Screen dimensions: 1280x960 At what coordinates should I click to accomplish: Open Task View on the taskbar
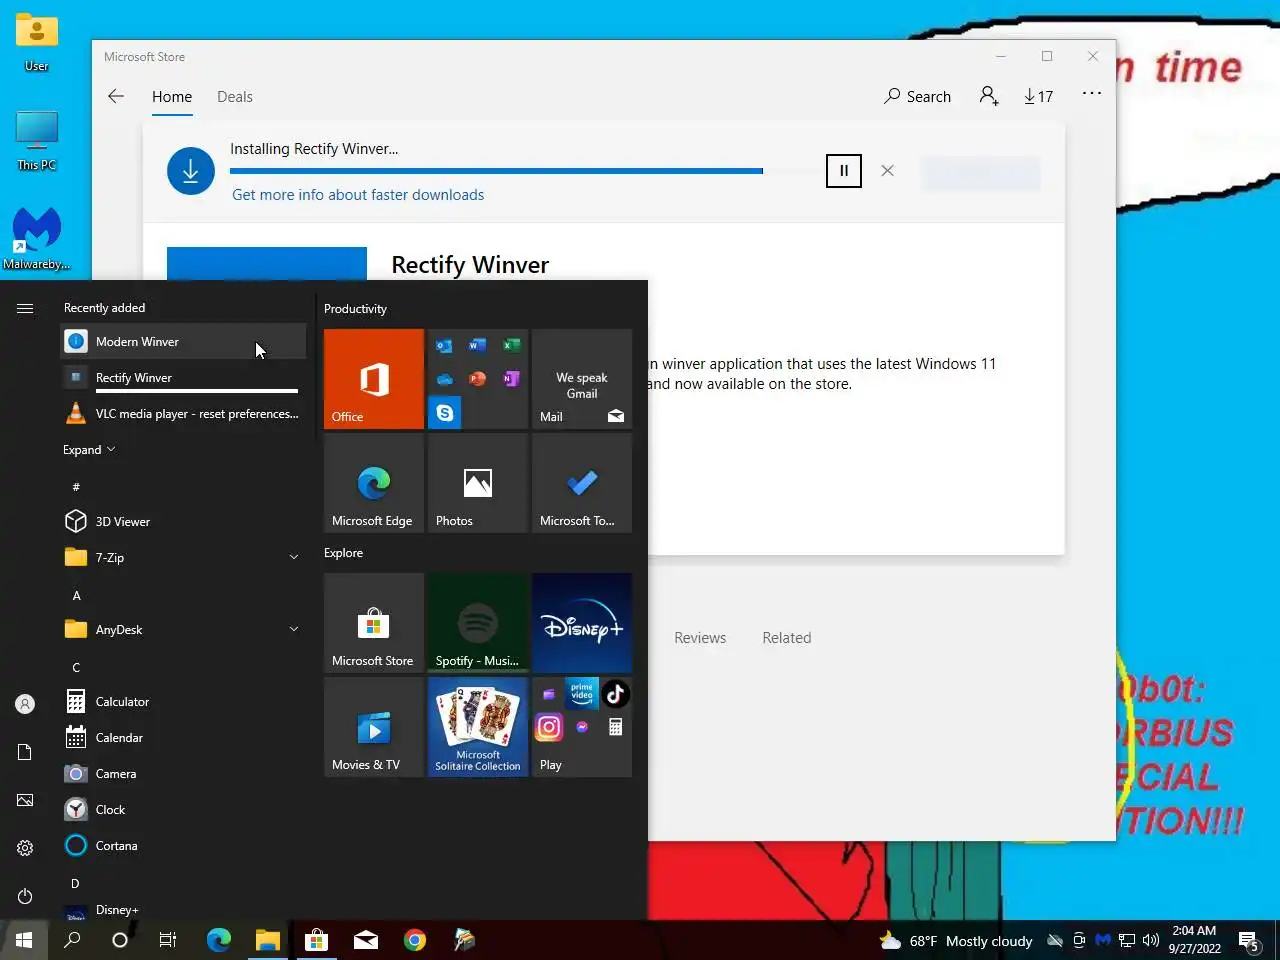(168, 940)
